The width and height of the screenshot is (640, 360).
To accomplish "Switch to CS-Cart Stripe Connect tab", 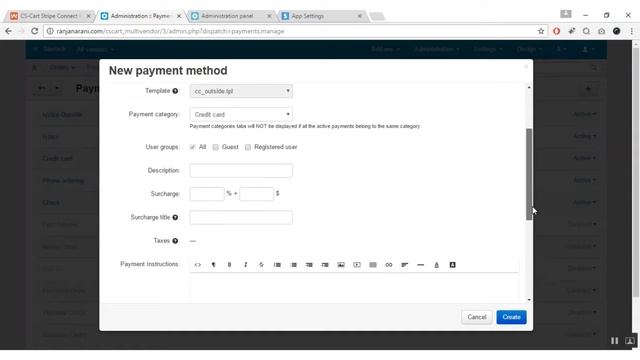I will (x=50, y=16).
